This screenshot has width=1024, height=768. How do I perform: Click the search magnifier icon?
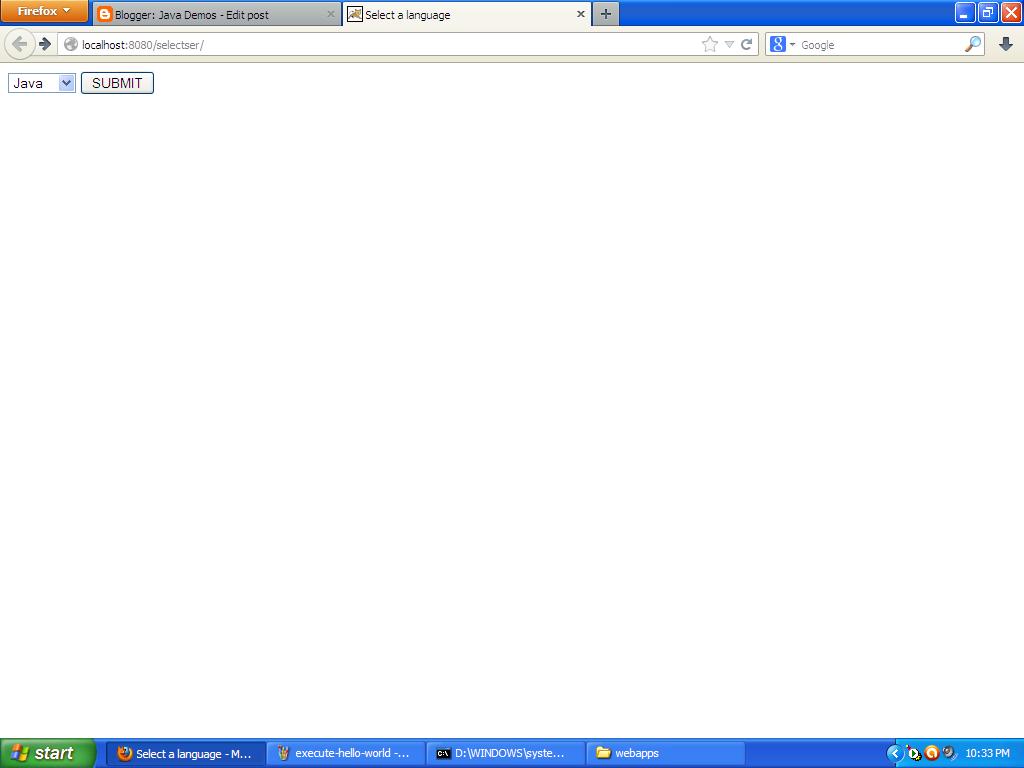tap(972, 44)
